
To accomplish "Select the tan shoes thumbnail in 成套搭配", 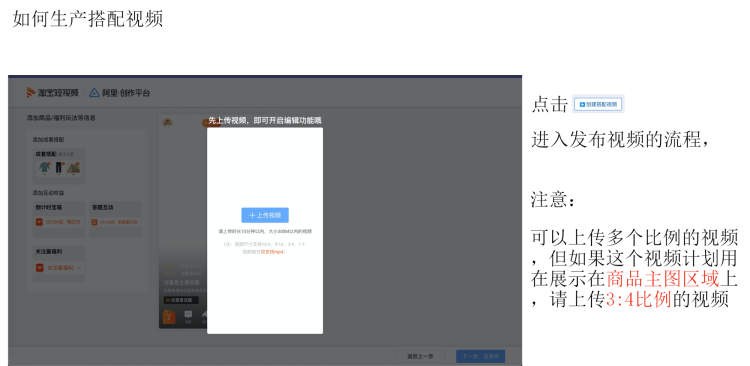I will pos(74,167).
